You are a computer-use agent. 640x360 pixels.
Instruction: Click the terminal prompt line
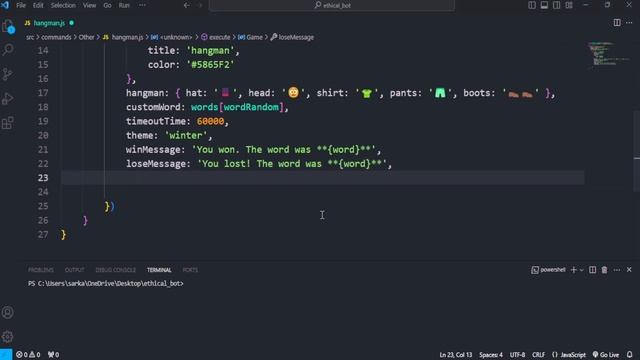(106, 283)
